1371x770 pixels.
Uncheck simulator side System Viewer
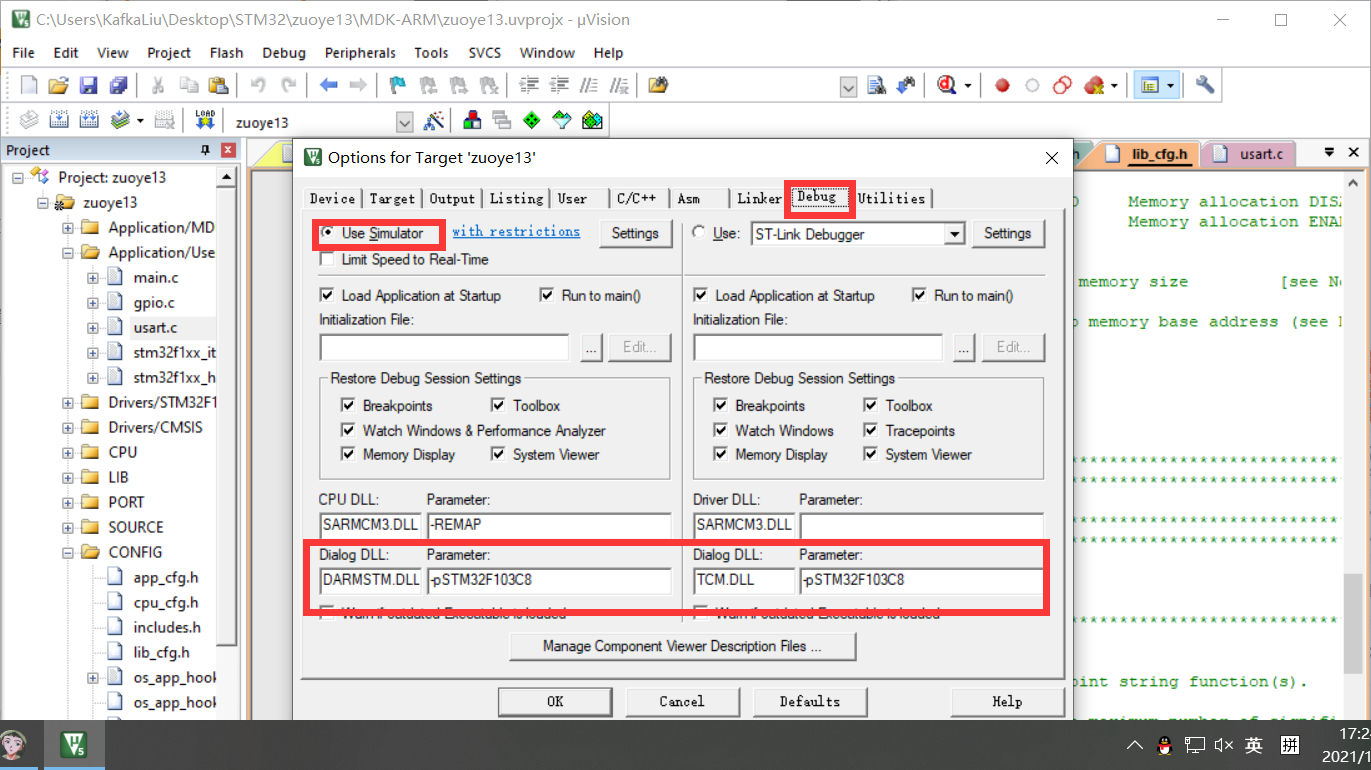498,454
